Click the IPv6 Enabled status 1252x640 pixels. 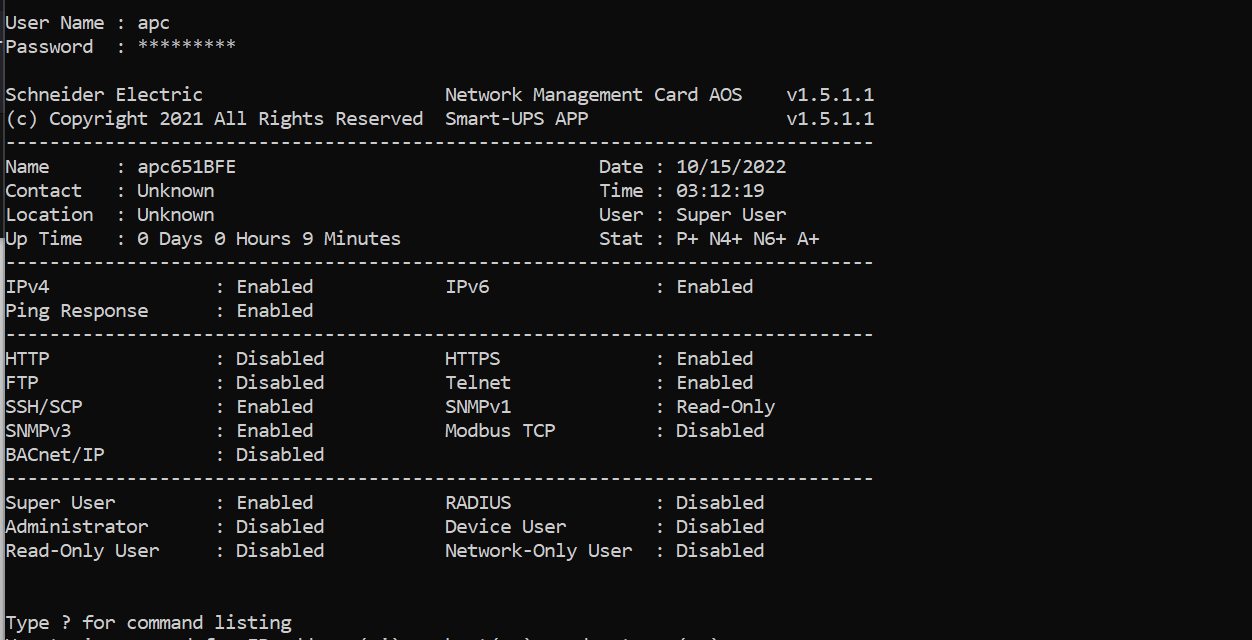tap(714, 287)
